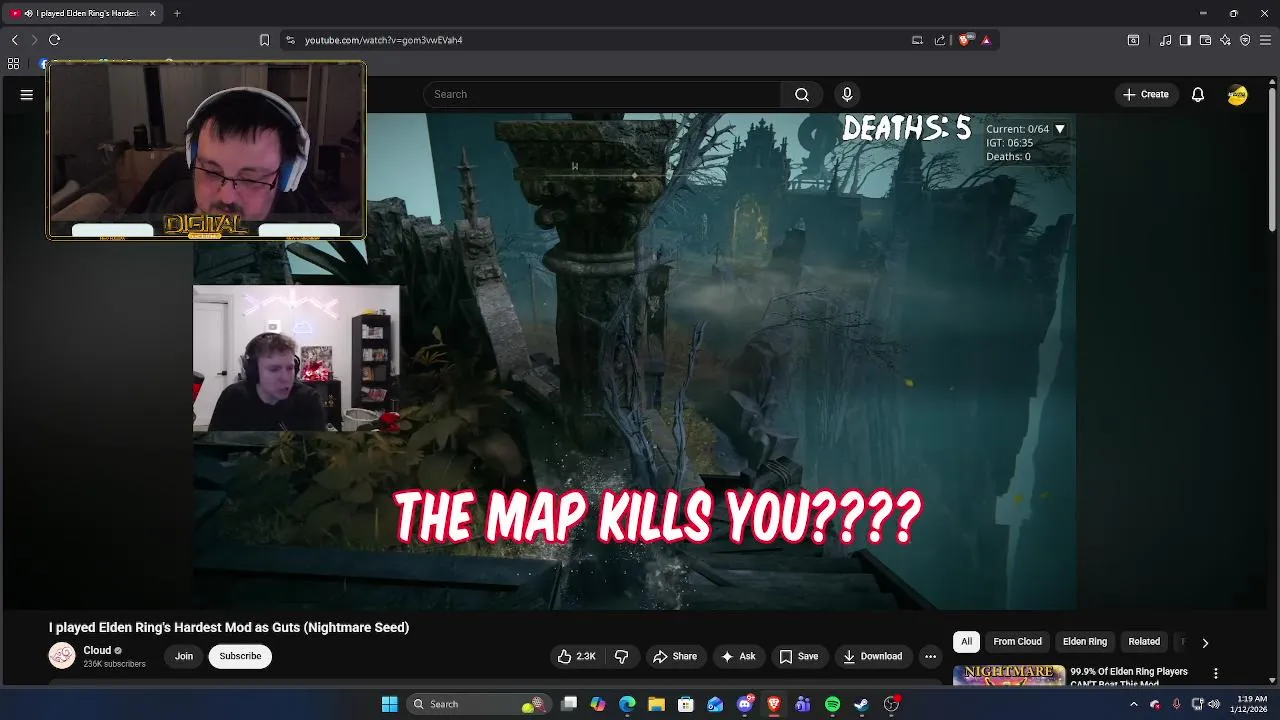Open the taskbar clock showing 1:19 AM
The image size is (1280, 720).
1252,704
